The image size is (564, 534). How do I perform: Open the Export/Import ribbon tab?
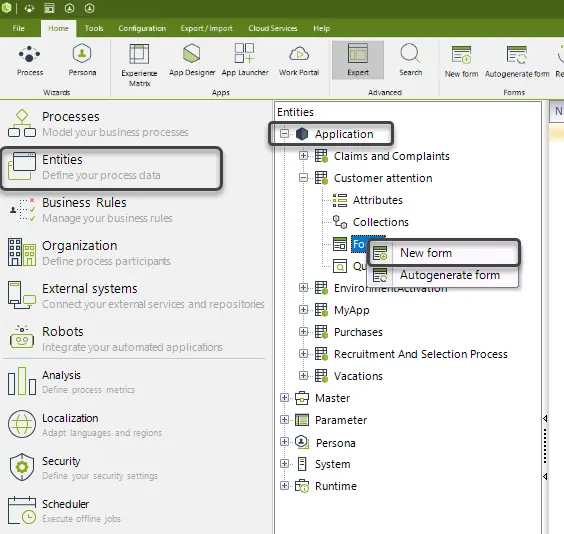[206, 28]
